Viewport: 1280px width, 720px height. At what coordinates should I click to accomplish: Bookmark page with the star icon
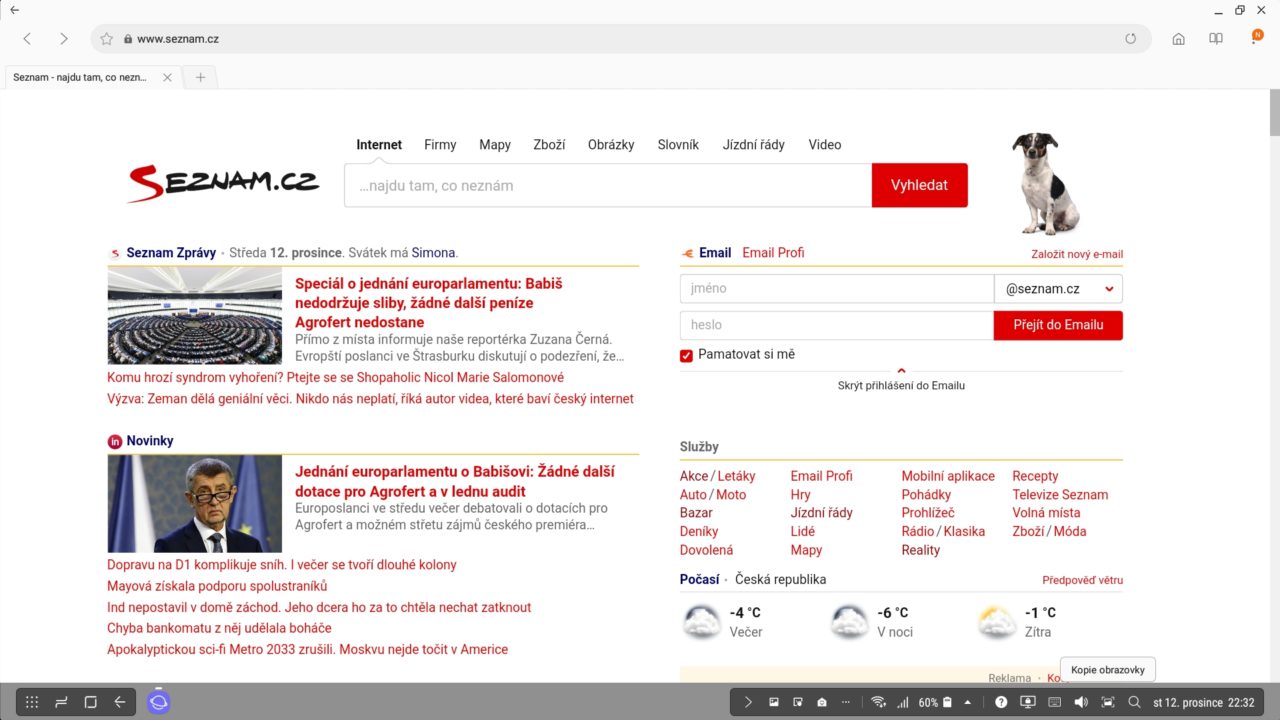pyautogui.click(x=107, y=39)
